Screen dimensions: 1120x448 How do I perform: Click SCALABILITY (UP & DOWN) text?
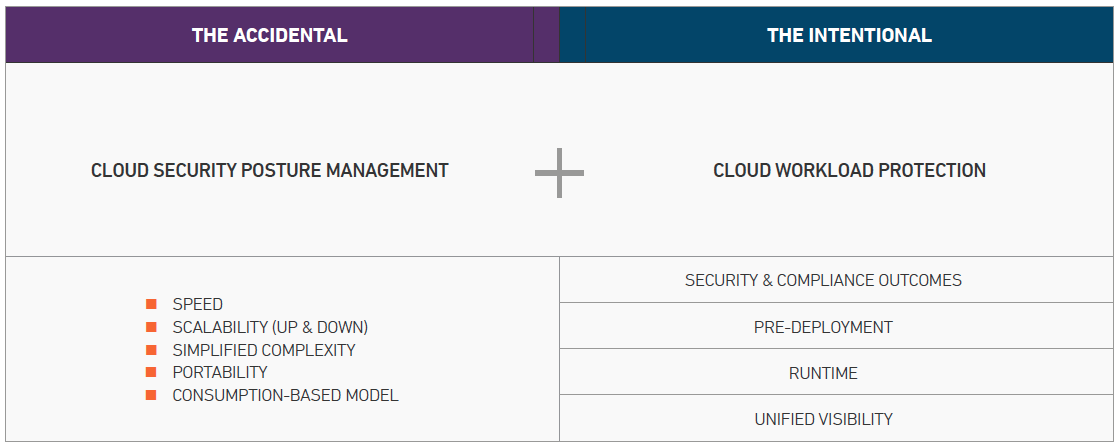pos(270,327)
